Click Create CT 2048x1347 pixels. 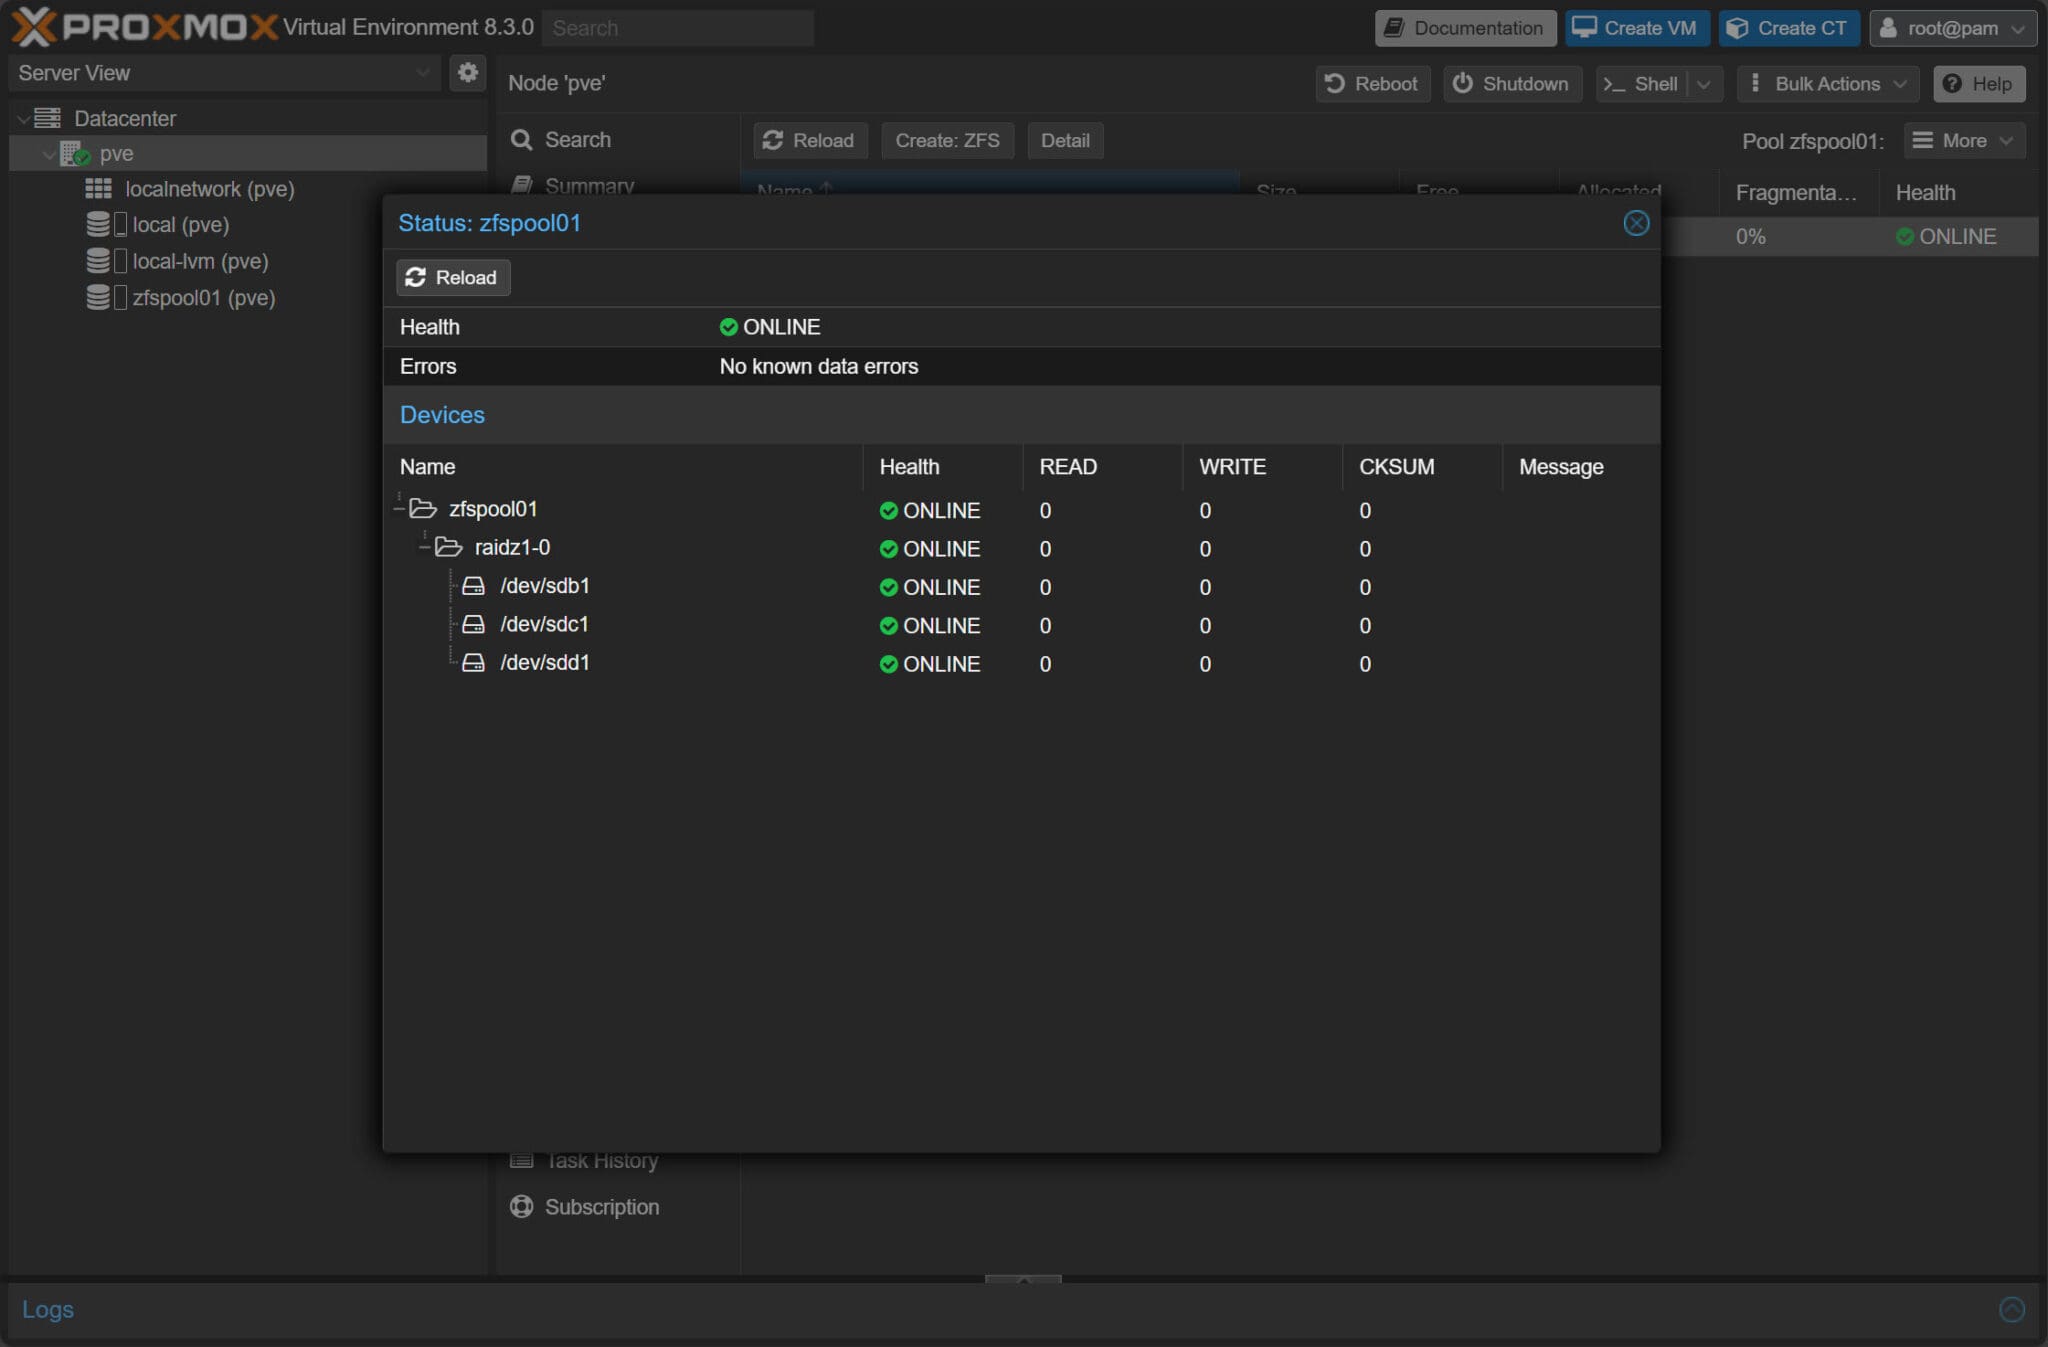point(1788,27)
